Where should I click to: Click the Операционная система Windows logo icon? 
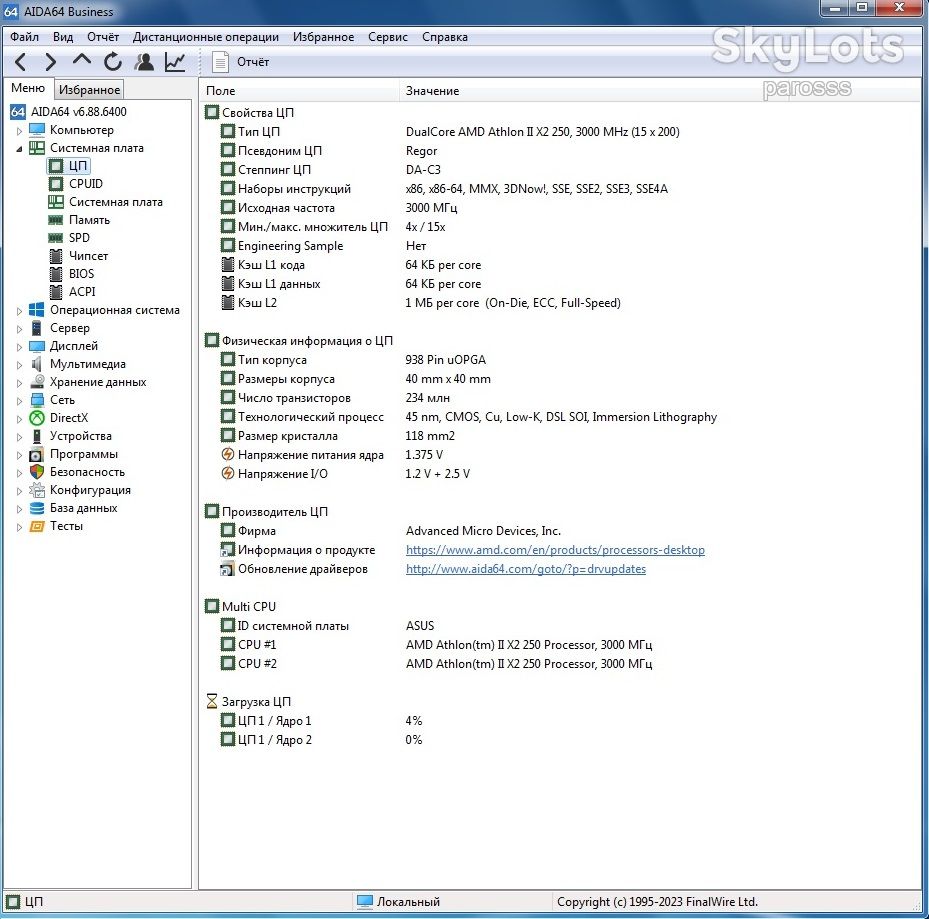click(37, 310)
